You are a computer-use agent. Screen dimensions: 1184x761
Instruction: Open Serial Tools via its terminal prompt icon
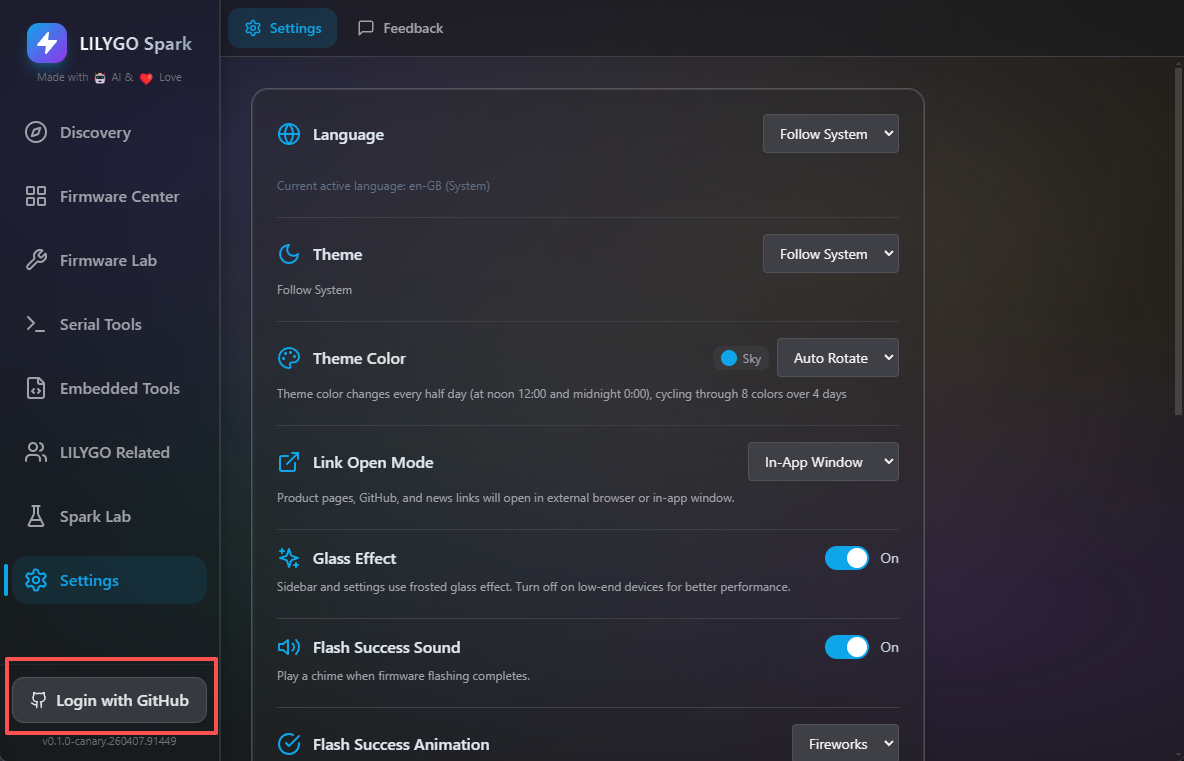click(36, 325)
